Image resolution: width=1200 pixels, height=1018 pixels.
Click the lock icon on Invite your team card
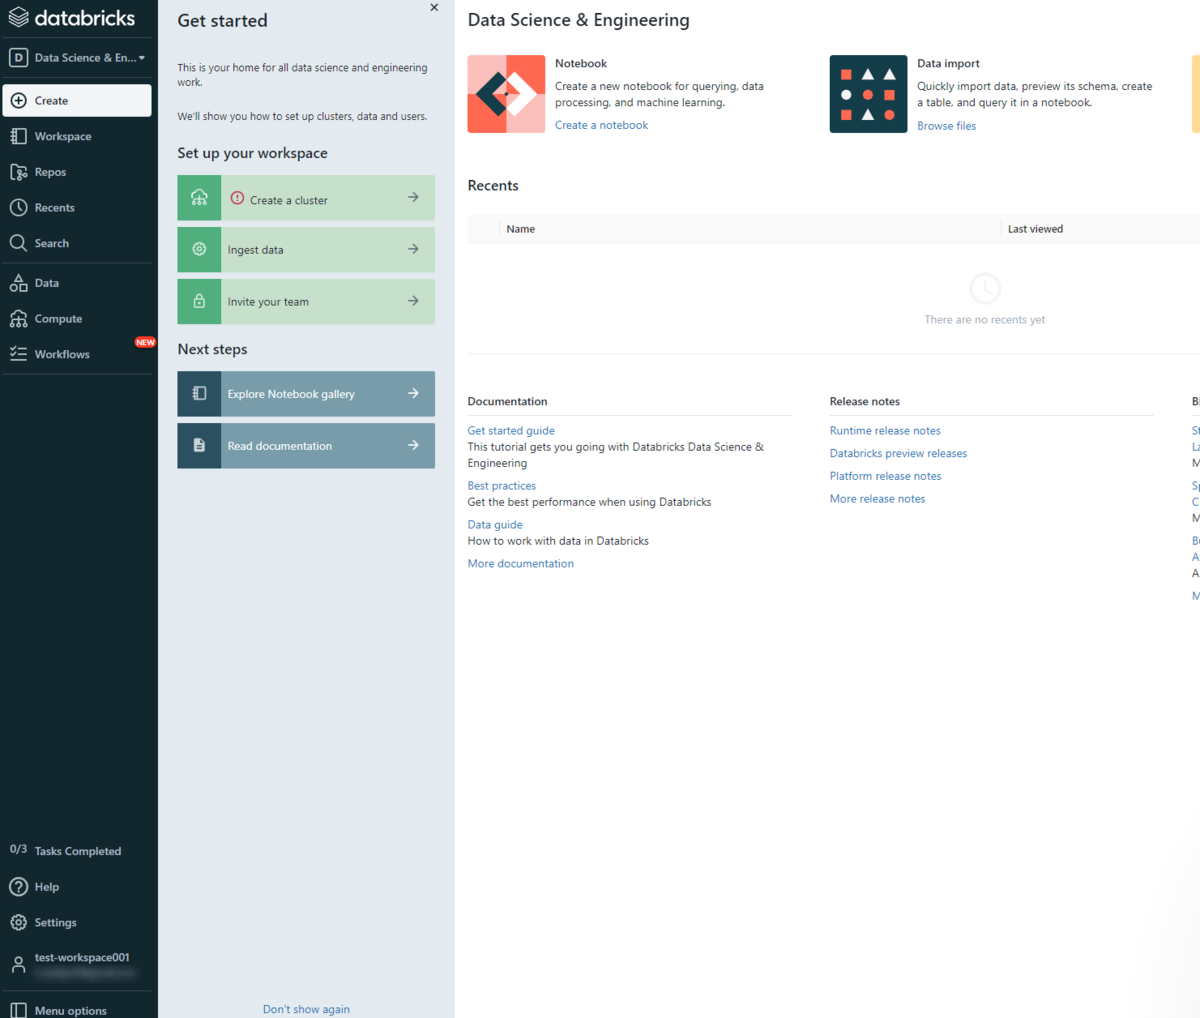point(199,302)
